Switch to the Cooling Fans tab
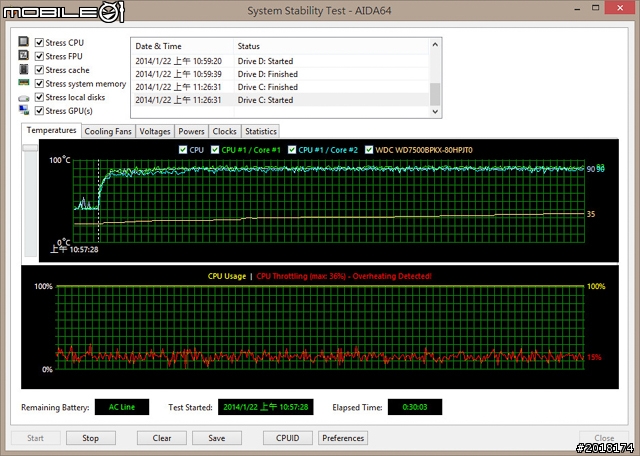The image size is (640, 456). pyautogui.click(x=108, y=131)
